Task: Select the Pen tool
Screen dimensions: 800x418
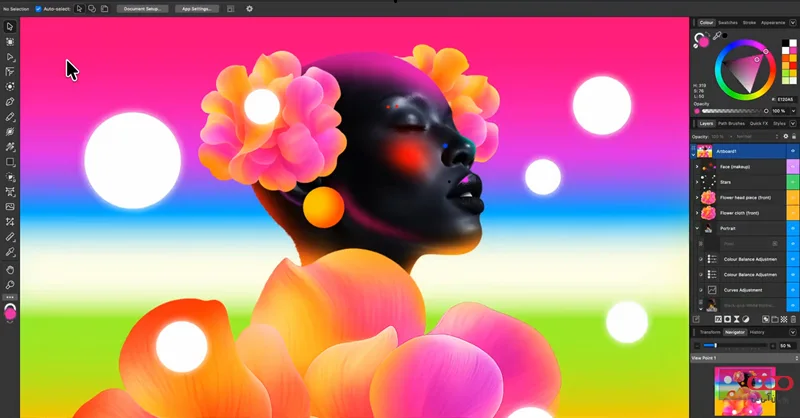Action: coord(10,101)
